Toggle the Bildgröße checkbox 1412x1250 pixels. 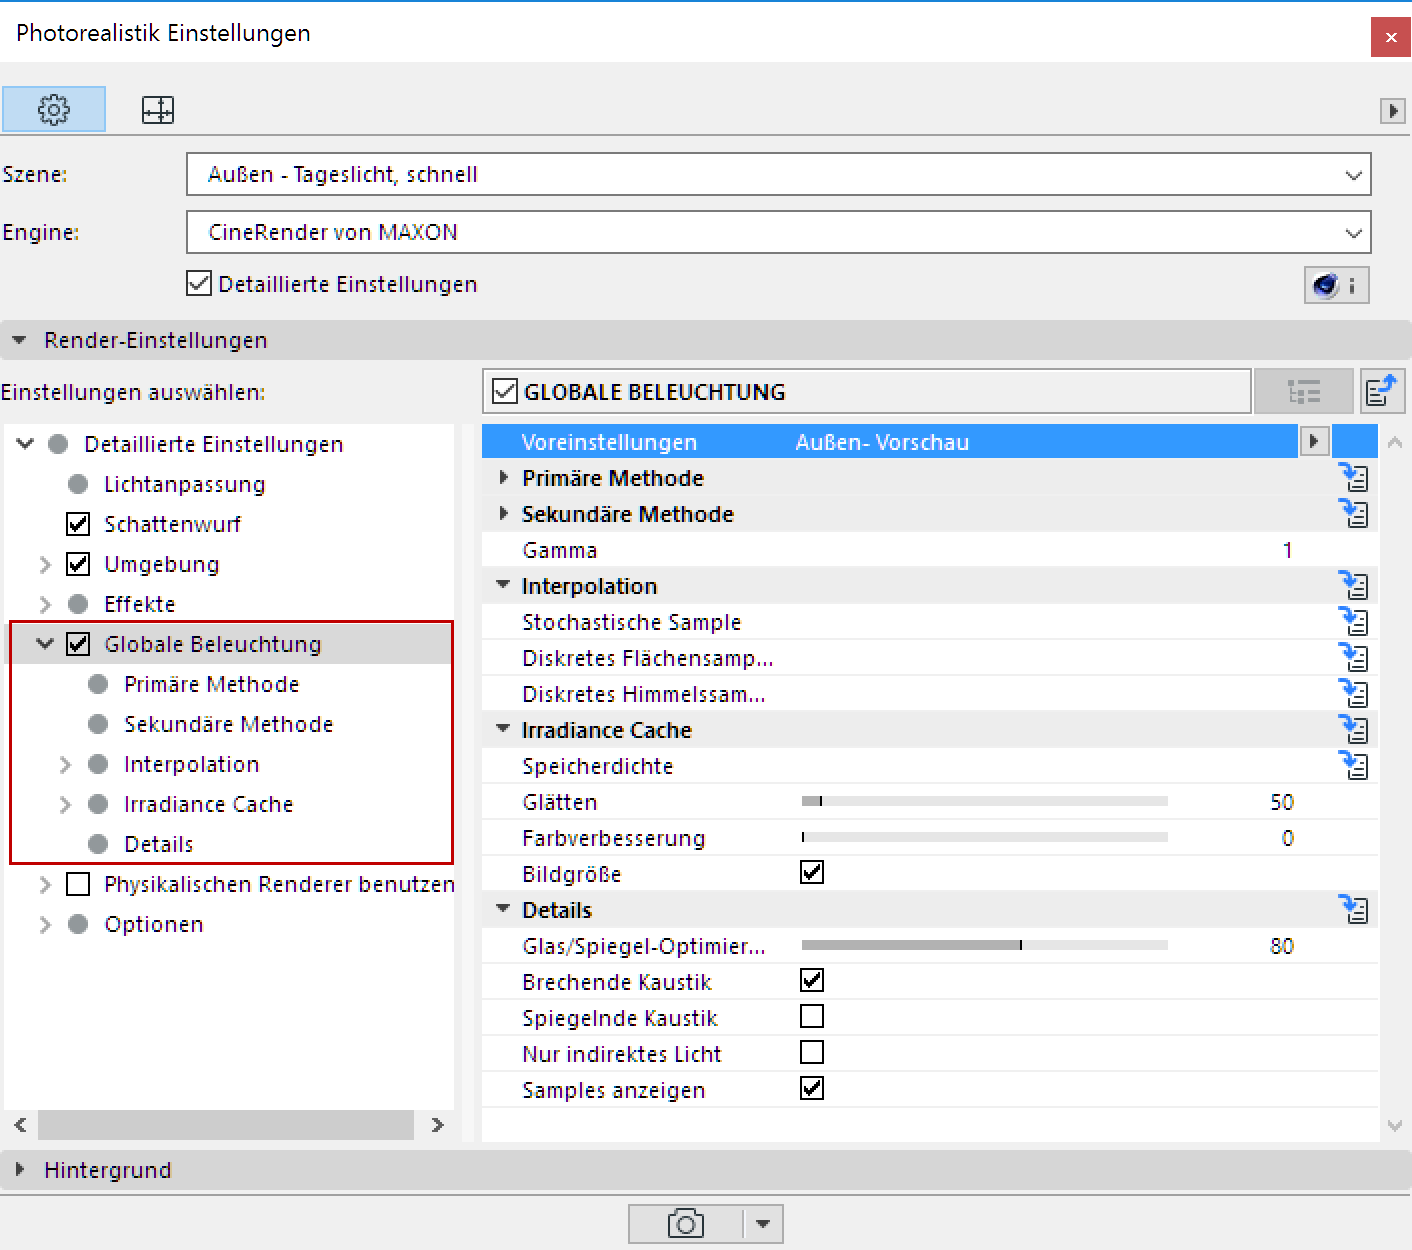click(812, 873)
